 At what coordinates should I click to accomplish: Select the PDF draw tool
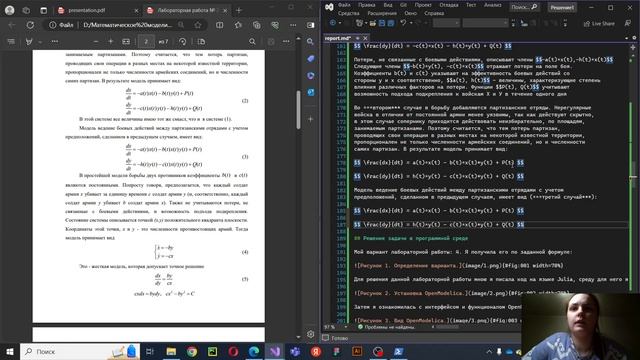tap(29, 42)
